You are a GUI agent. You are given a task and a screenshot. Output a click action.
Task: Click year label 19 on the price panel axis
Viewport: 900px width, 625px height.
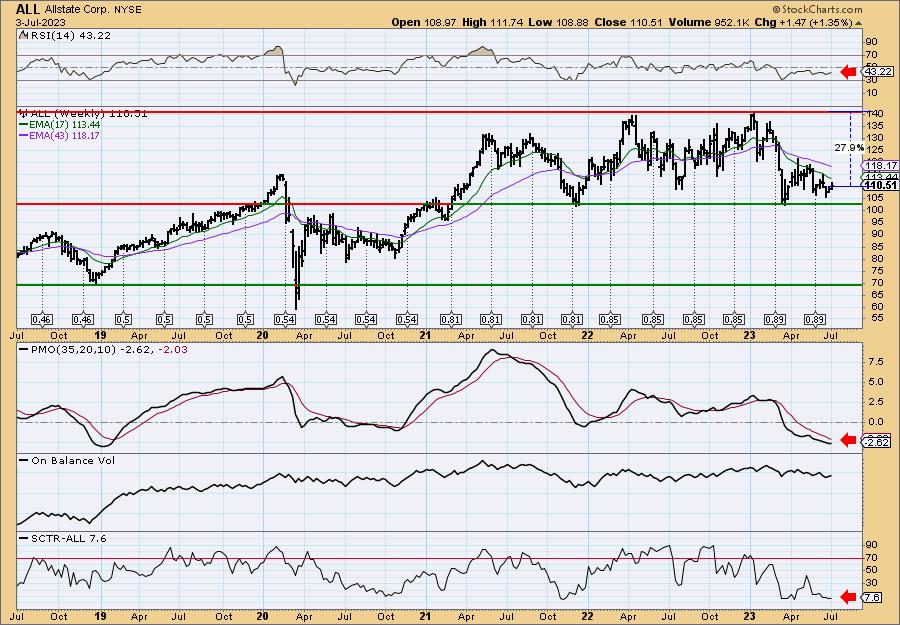100,335
